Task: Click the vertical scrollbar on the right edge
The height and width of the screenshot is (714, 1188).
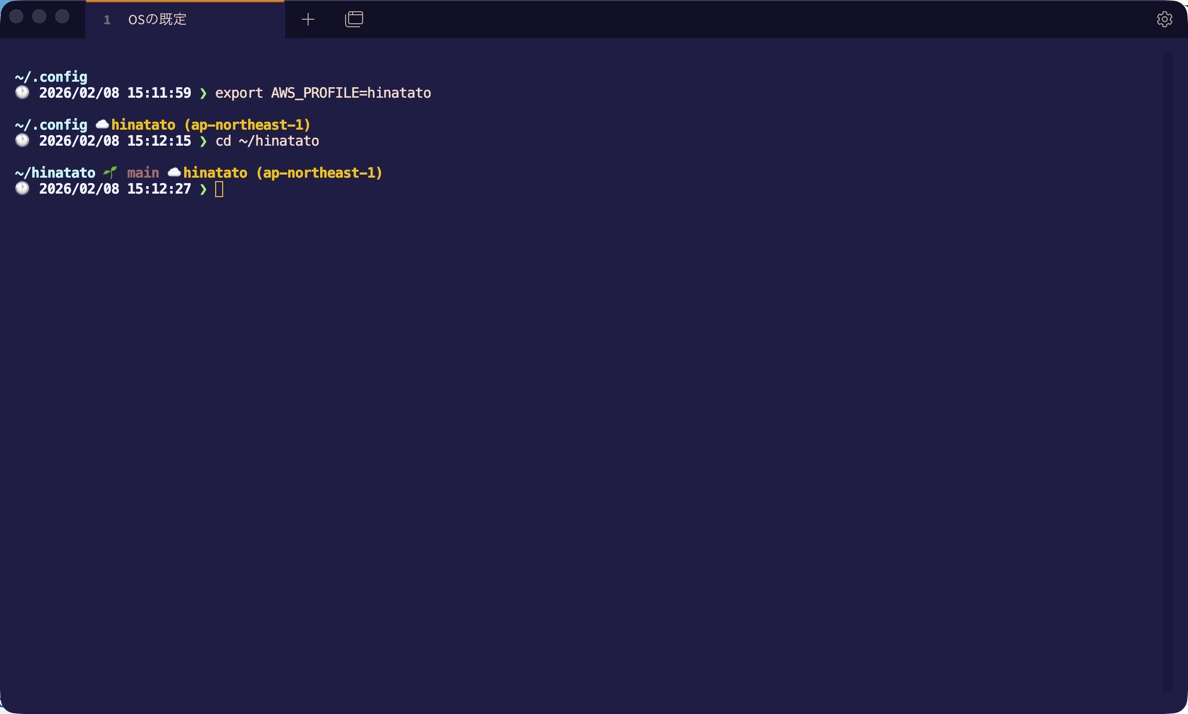Action: tap(1168, 370)
